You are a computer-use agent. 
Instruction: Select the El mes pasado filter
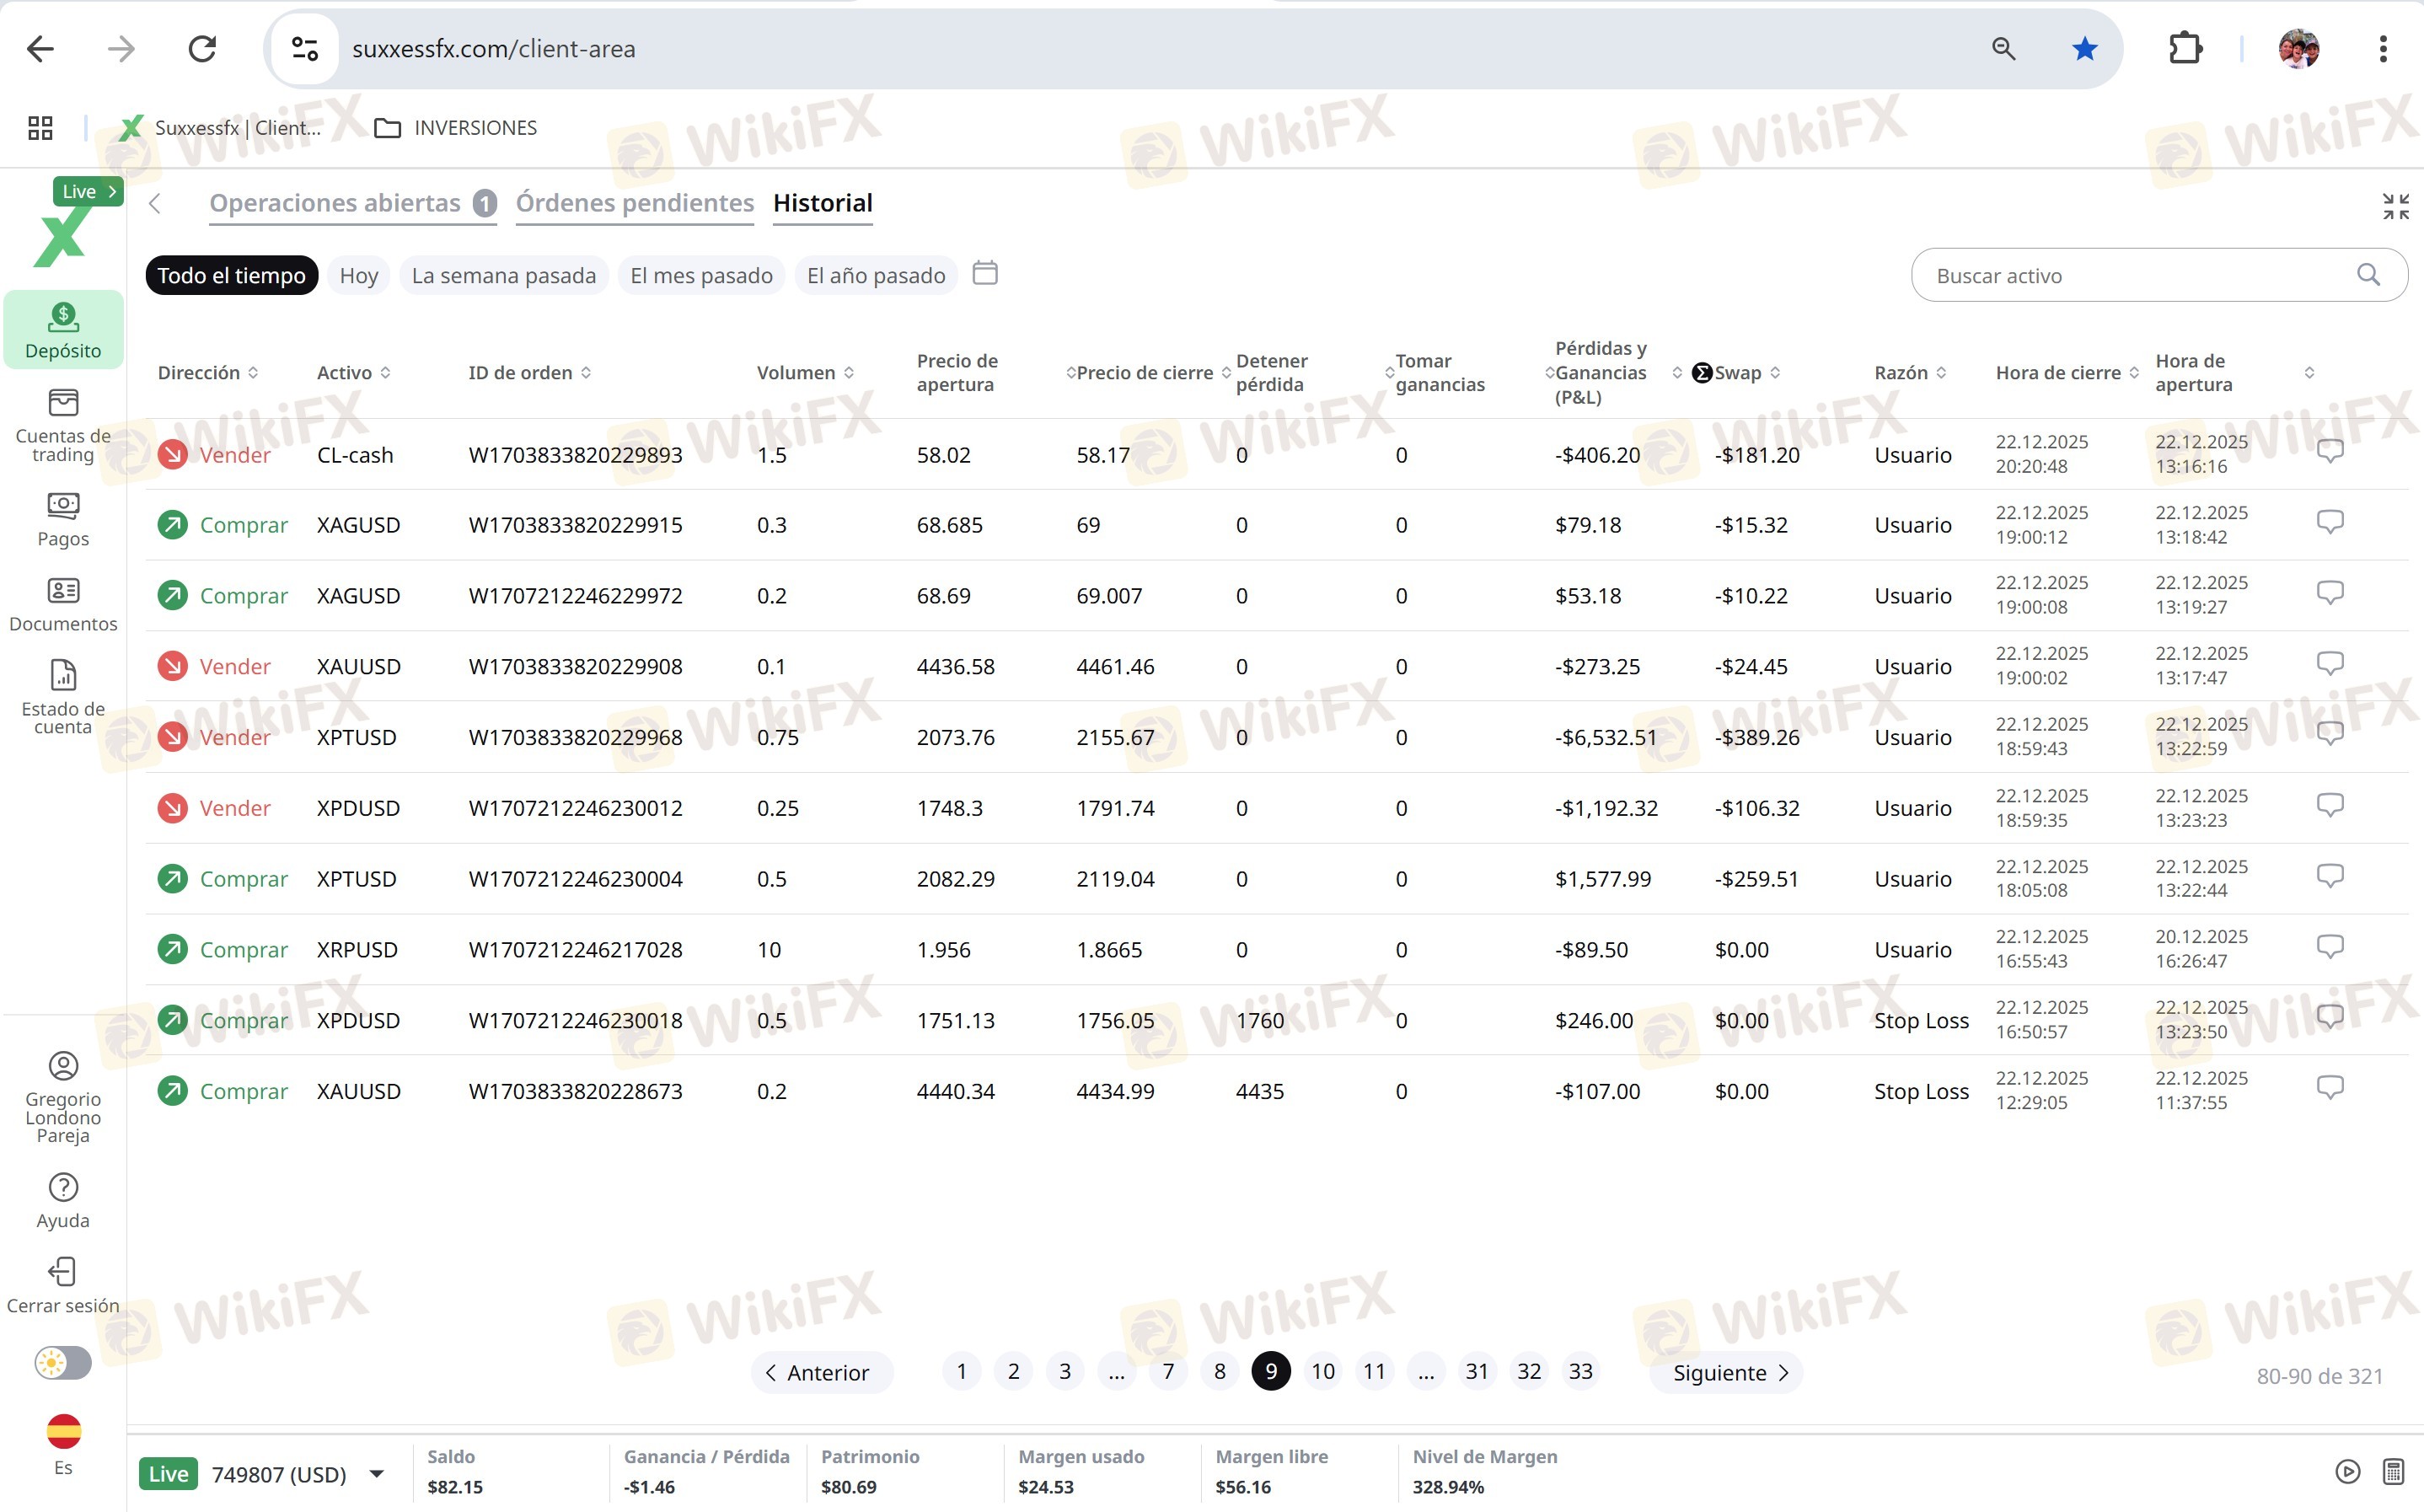point(701,275)
